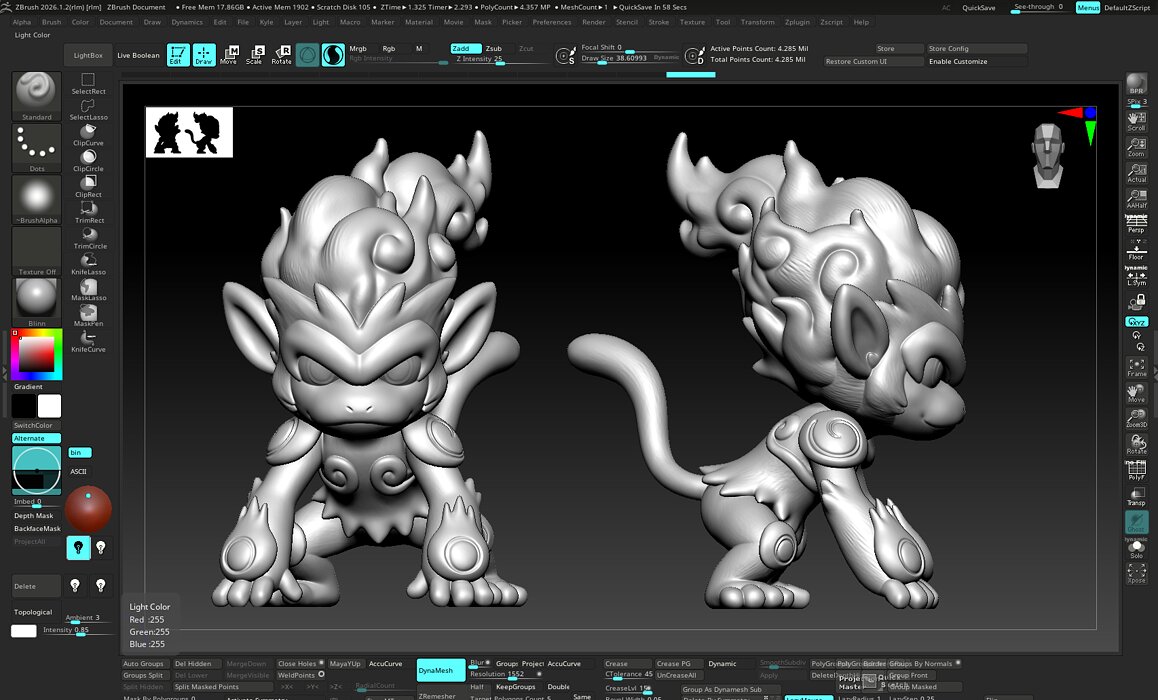
Task: Click the DynaMesh button
Action: 441,670
